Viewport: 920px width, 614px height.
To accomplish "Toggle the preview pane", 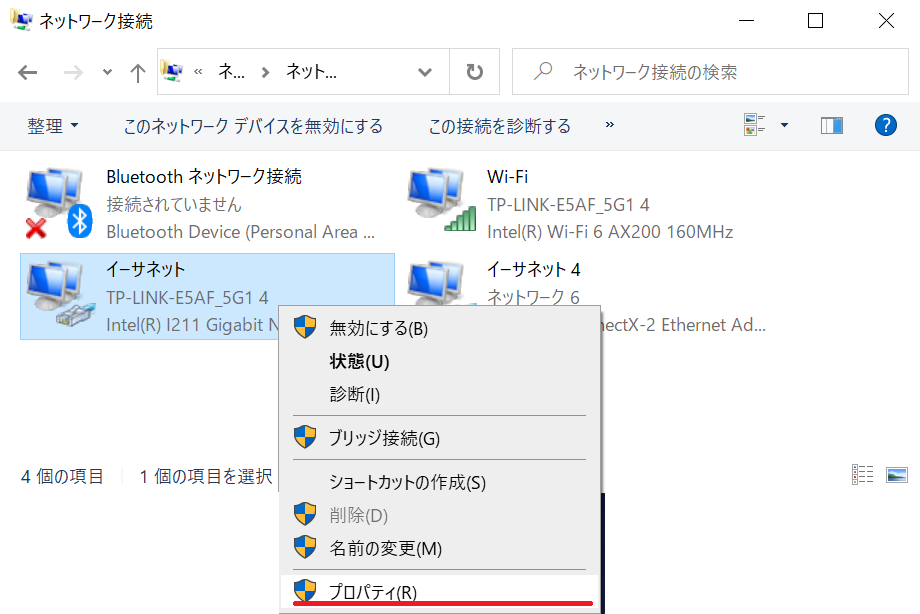I will 831,125.
